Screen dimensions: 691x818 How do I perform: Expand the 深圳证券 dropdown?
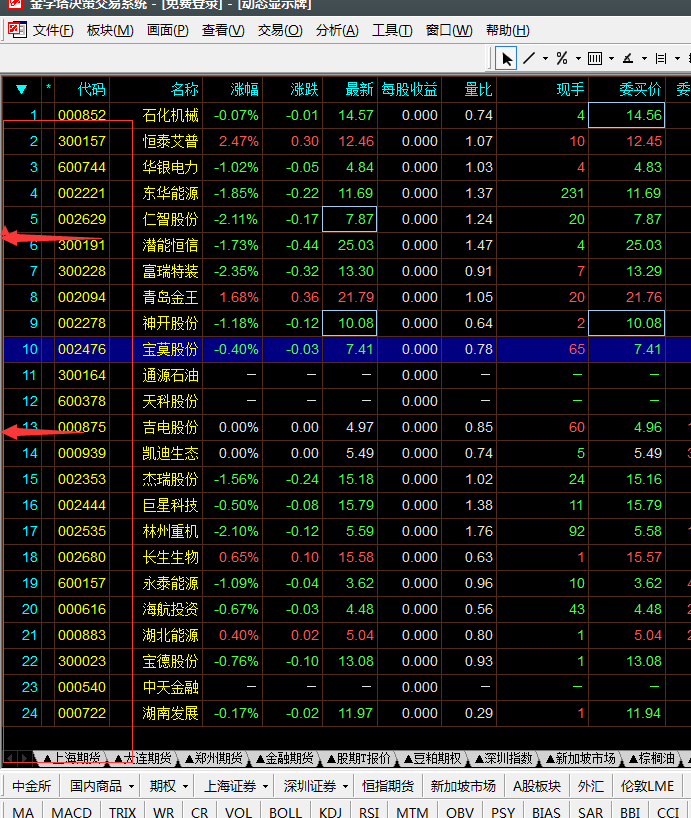(314, 786)
